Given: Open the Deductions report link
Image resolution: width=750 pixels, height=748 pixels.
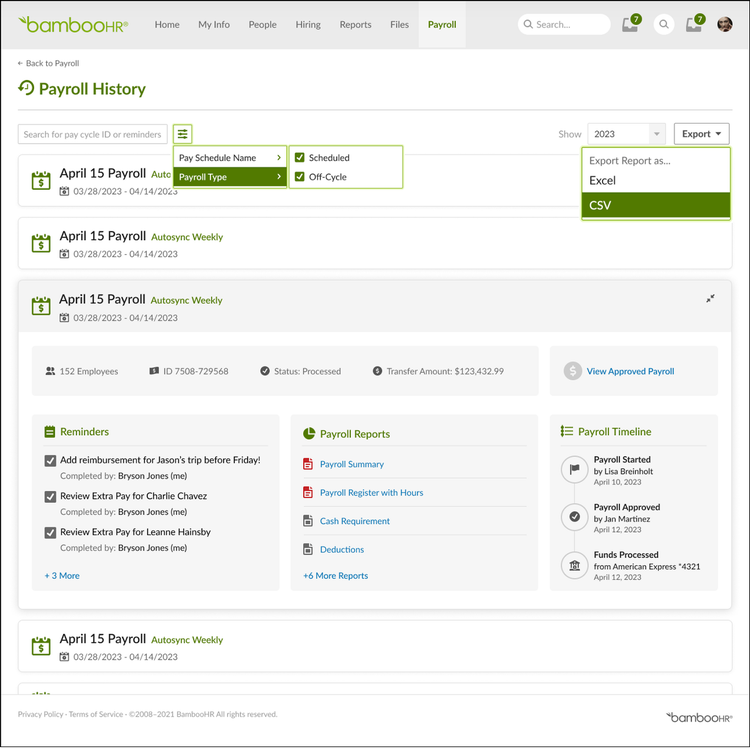Looking at the screenshot, I should [342, 549].
